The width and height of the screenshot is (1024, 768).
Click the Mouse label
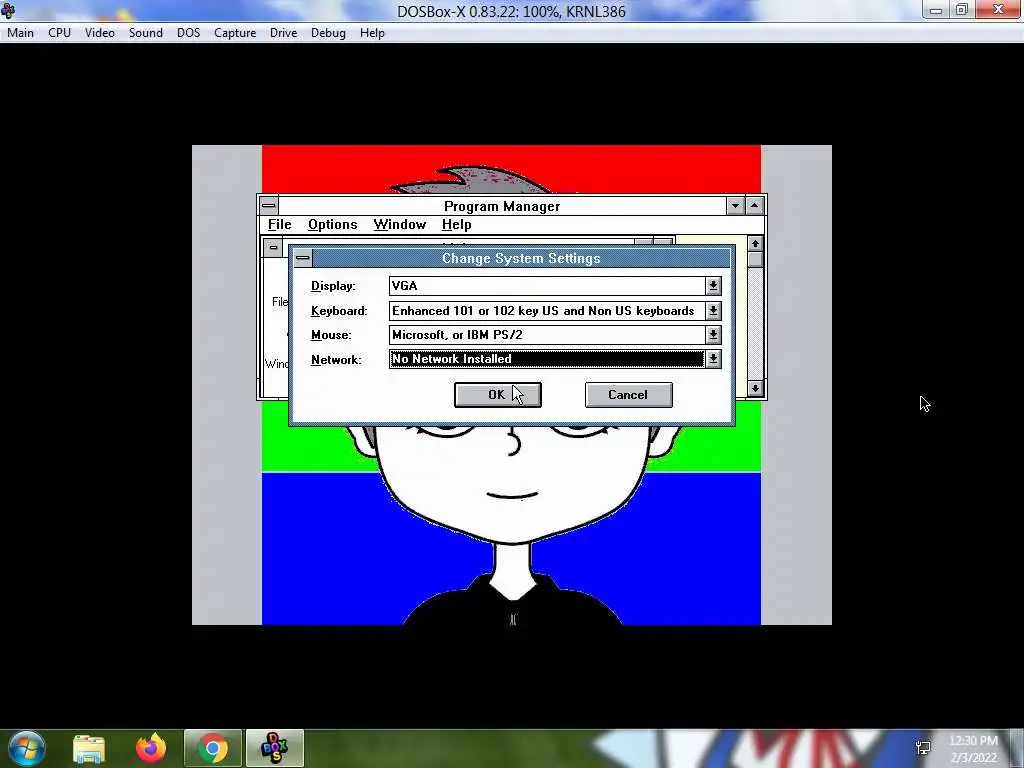click(x=331, y=335)
